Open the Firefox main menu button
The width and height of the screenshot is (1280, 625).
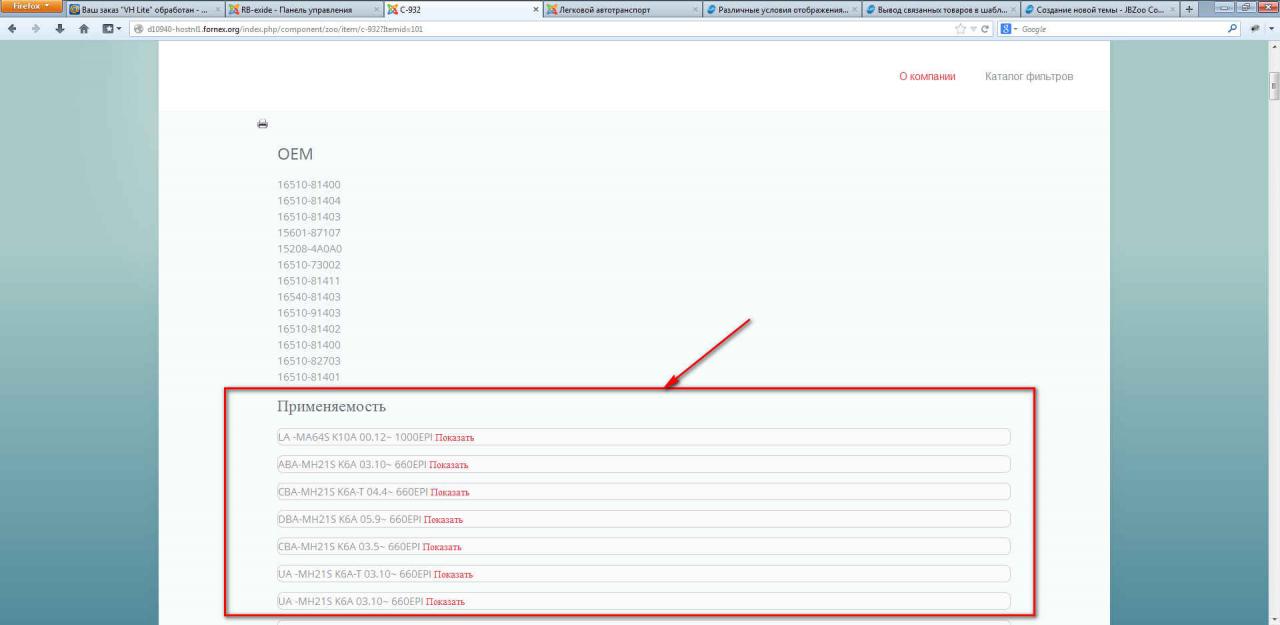point(31,8)
